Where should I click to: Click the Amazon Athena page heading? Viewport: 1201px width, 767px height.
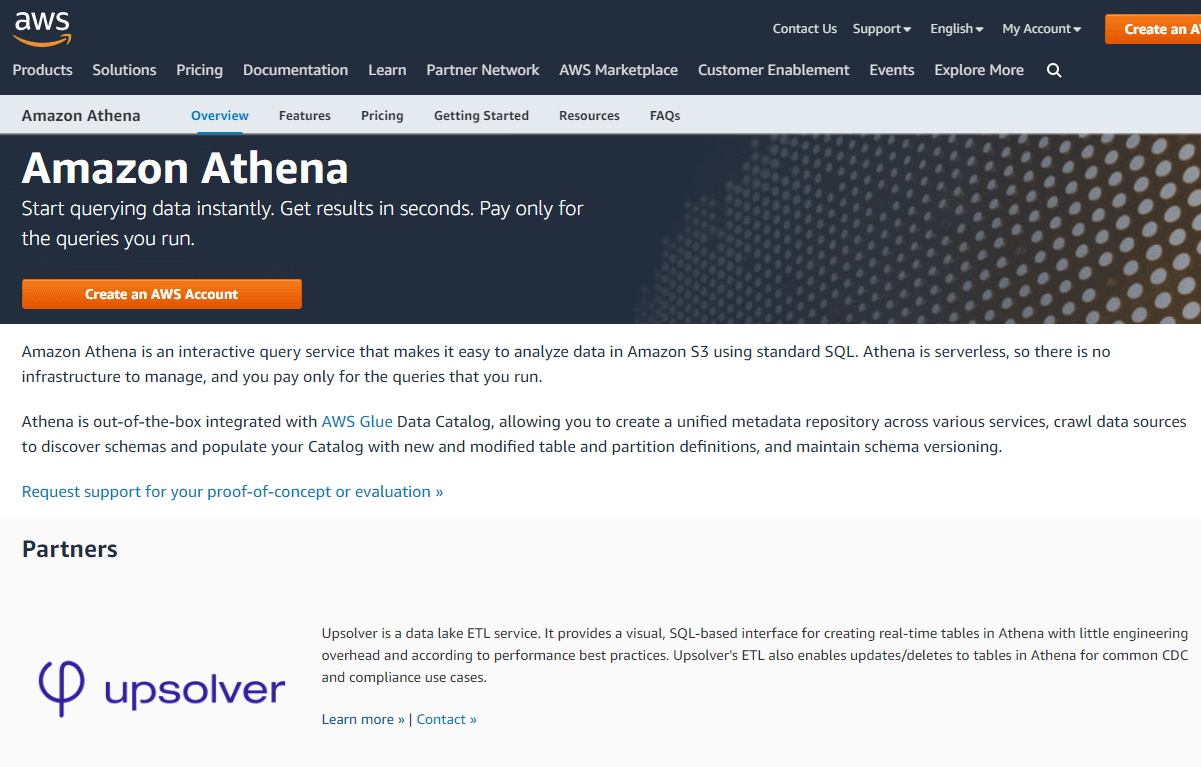point(185,168)
